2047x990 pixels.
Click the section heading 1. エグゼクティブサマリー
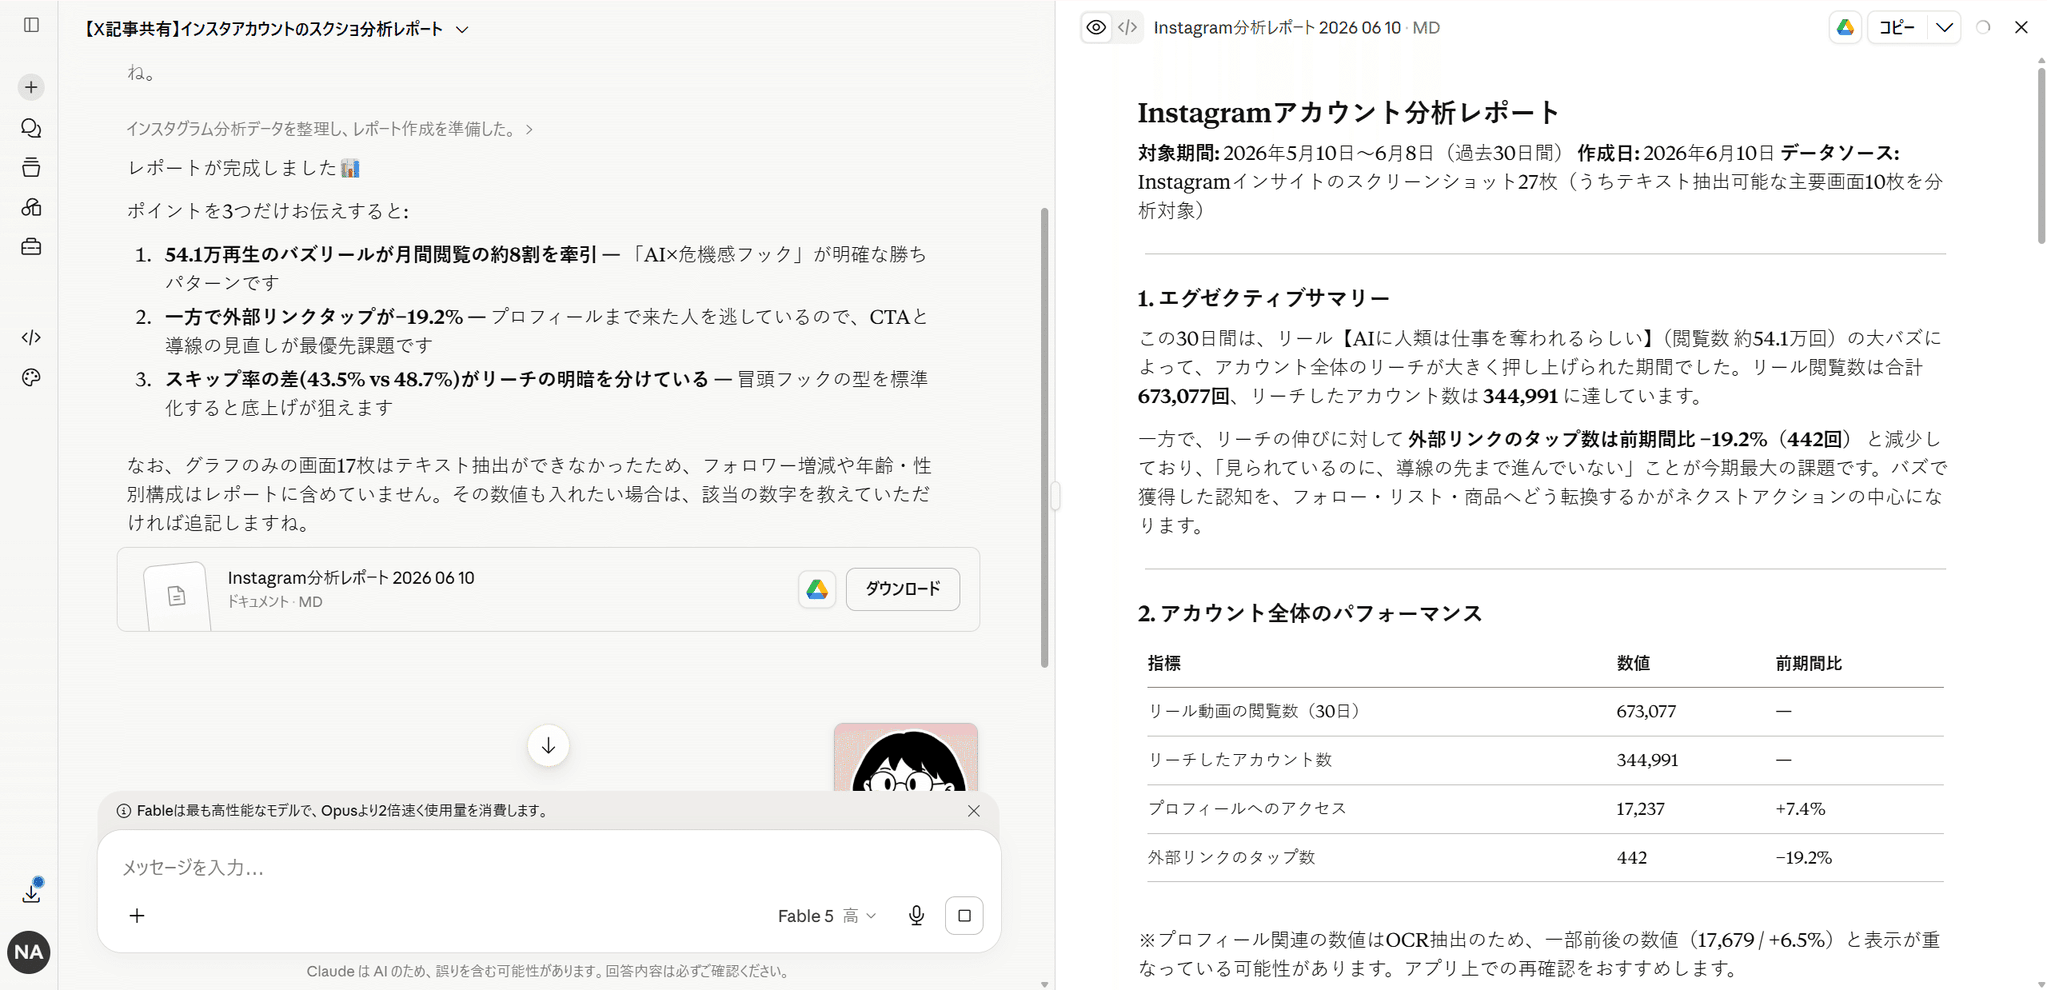coord(1263,298)
